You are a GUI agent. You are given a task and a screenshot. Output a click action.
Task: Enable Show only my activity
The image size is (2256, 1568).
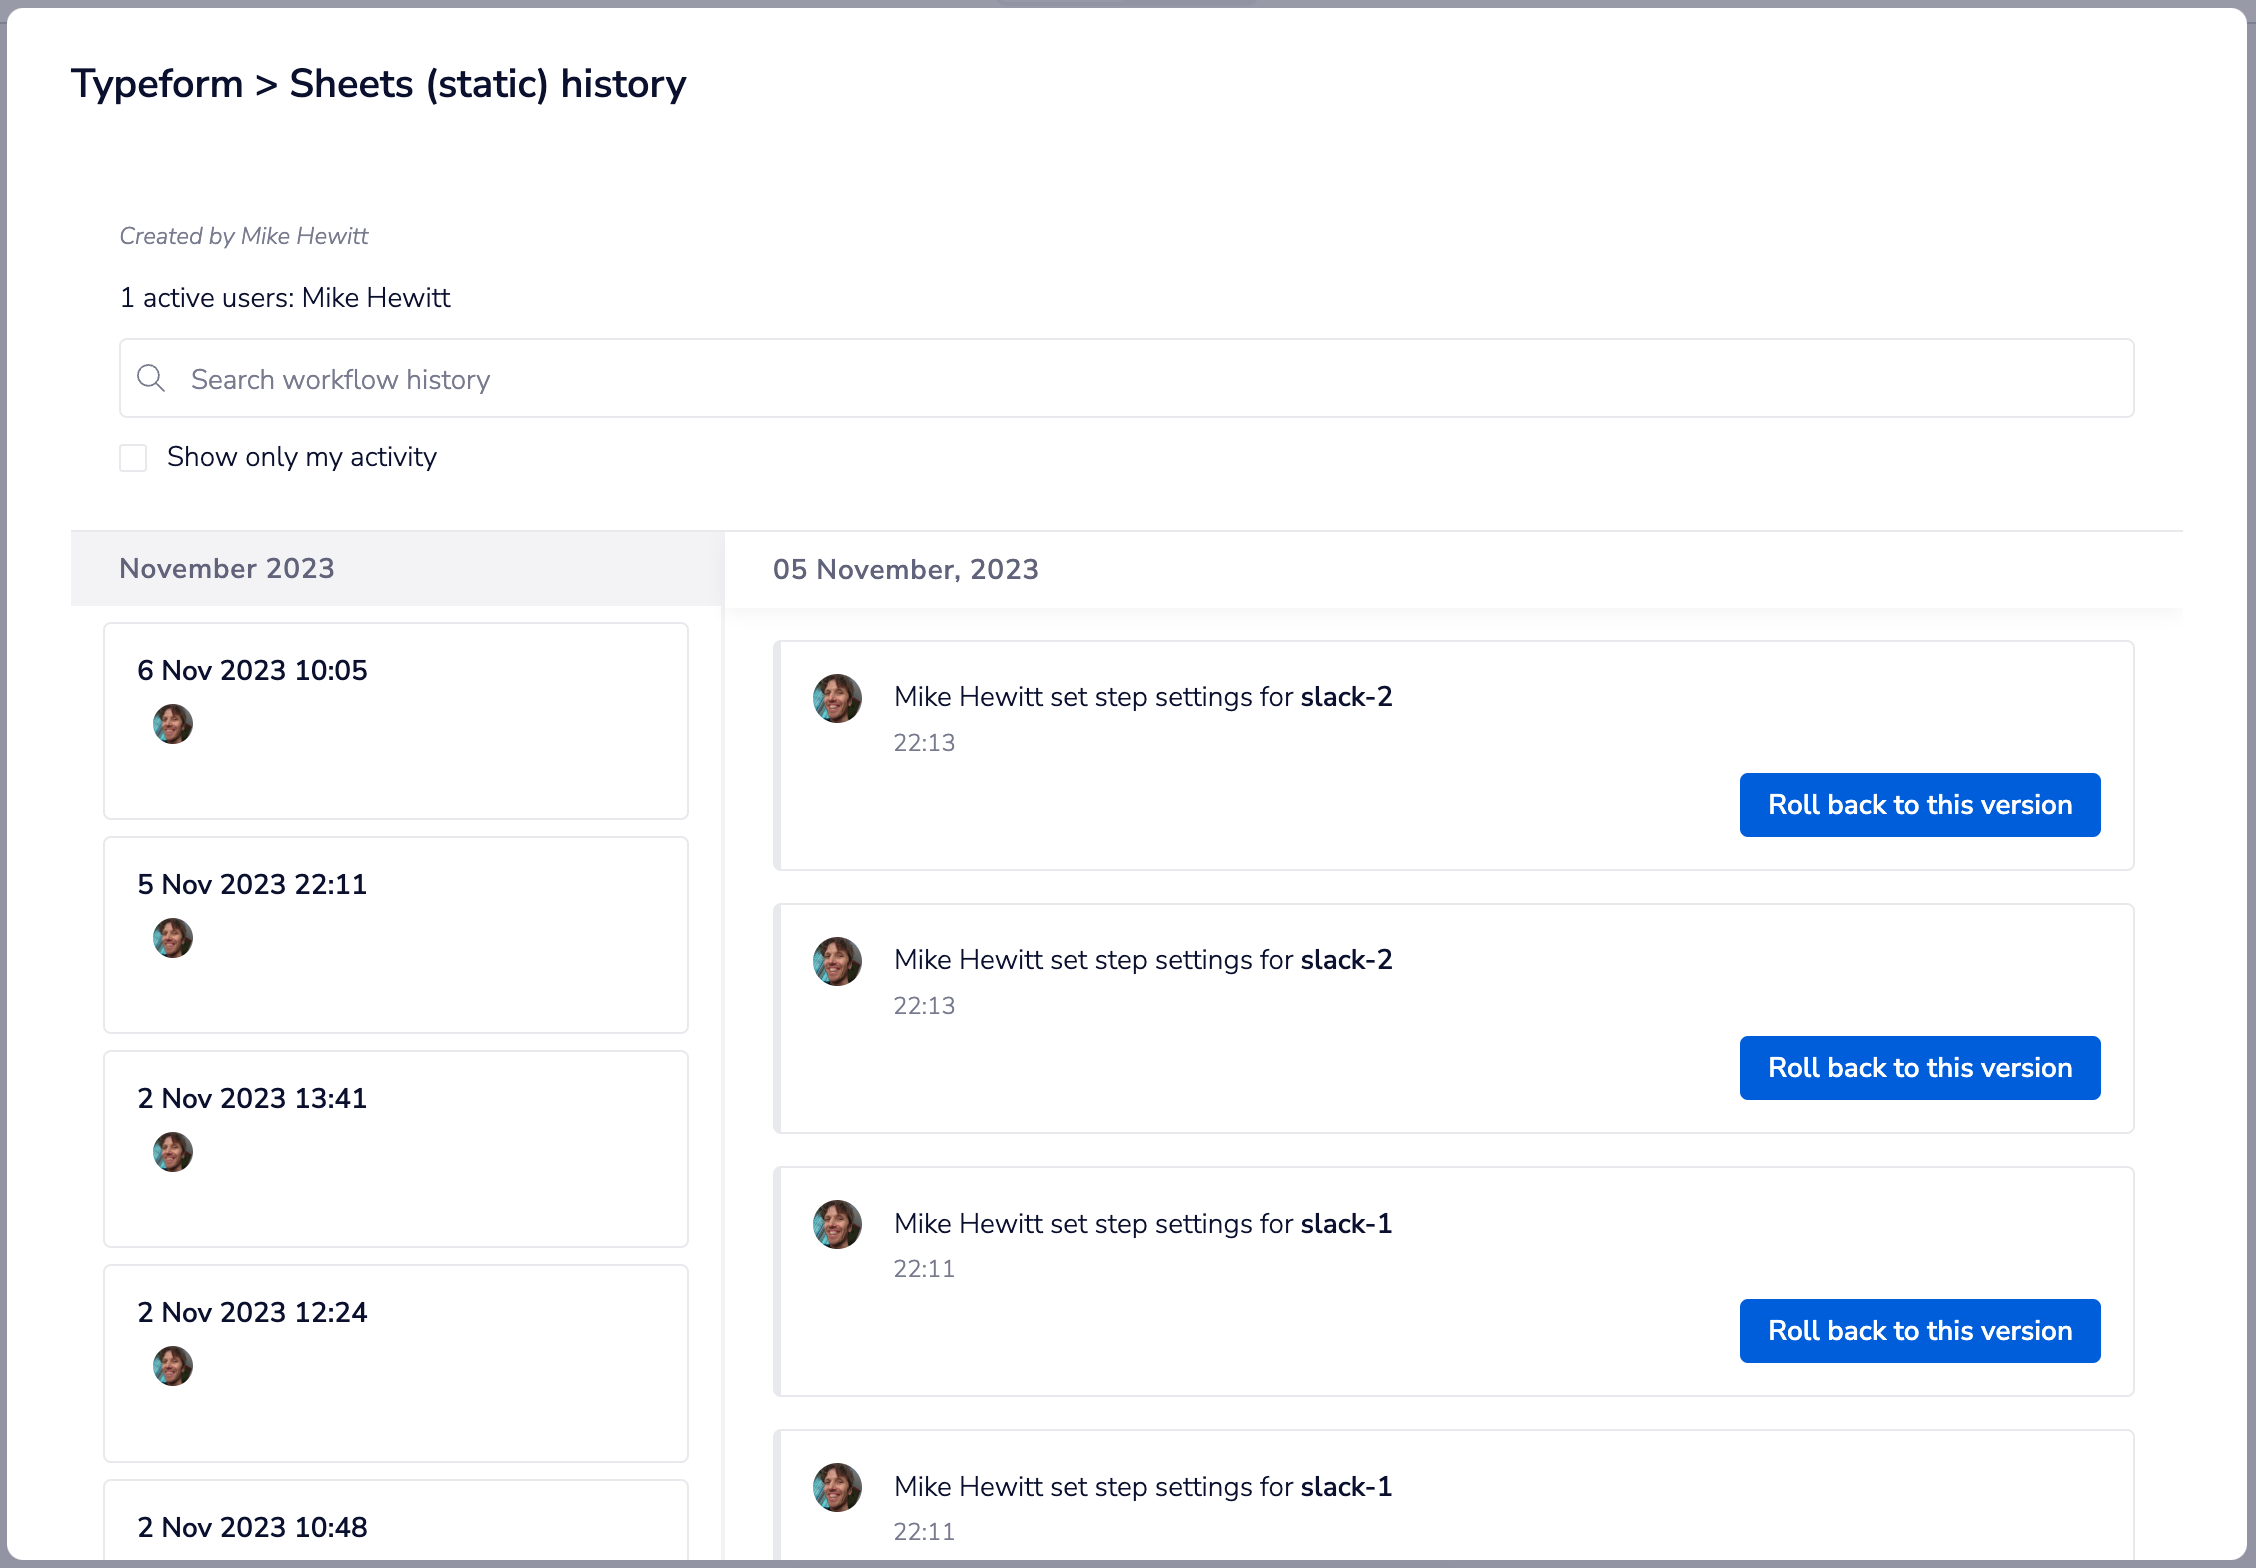pos(132,457)
